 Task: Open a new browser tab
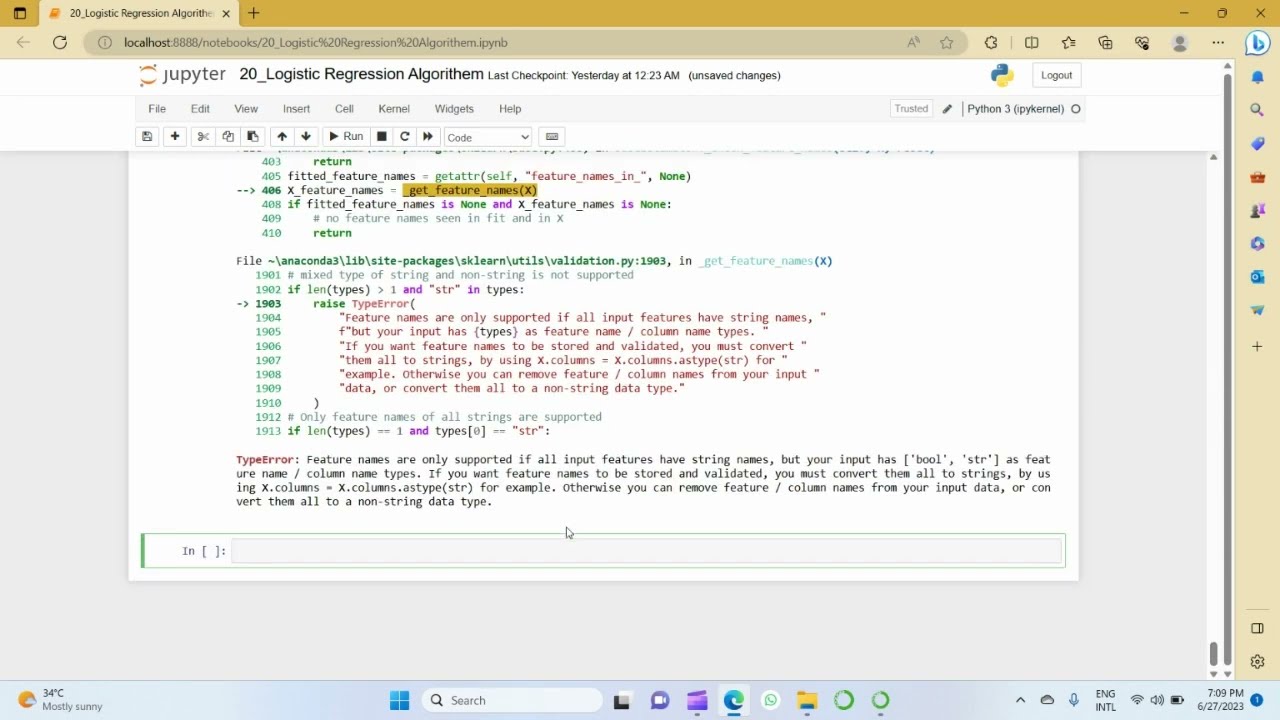(254, 13)
